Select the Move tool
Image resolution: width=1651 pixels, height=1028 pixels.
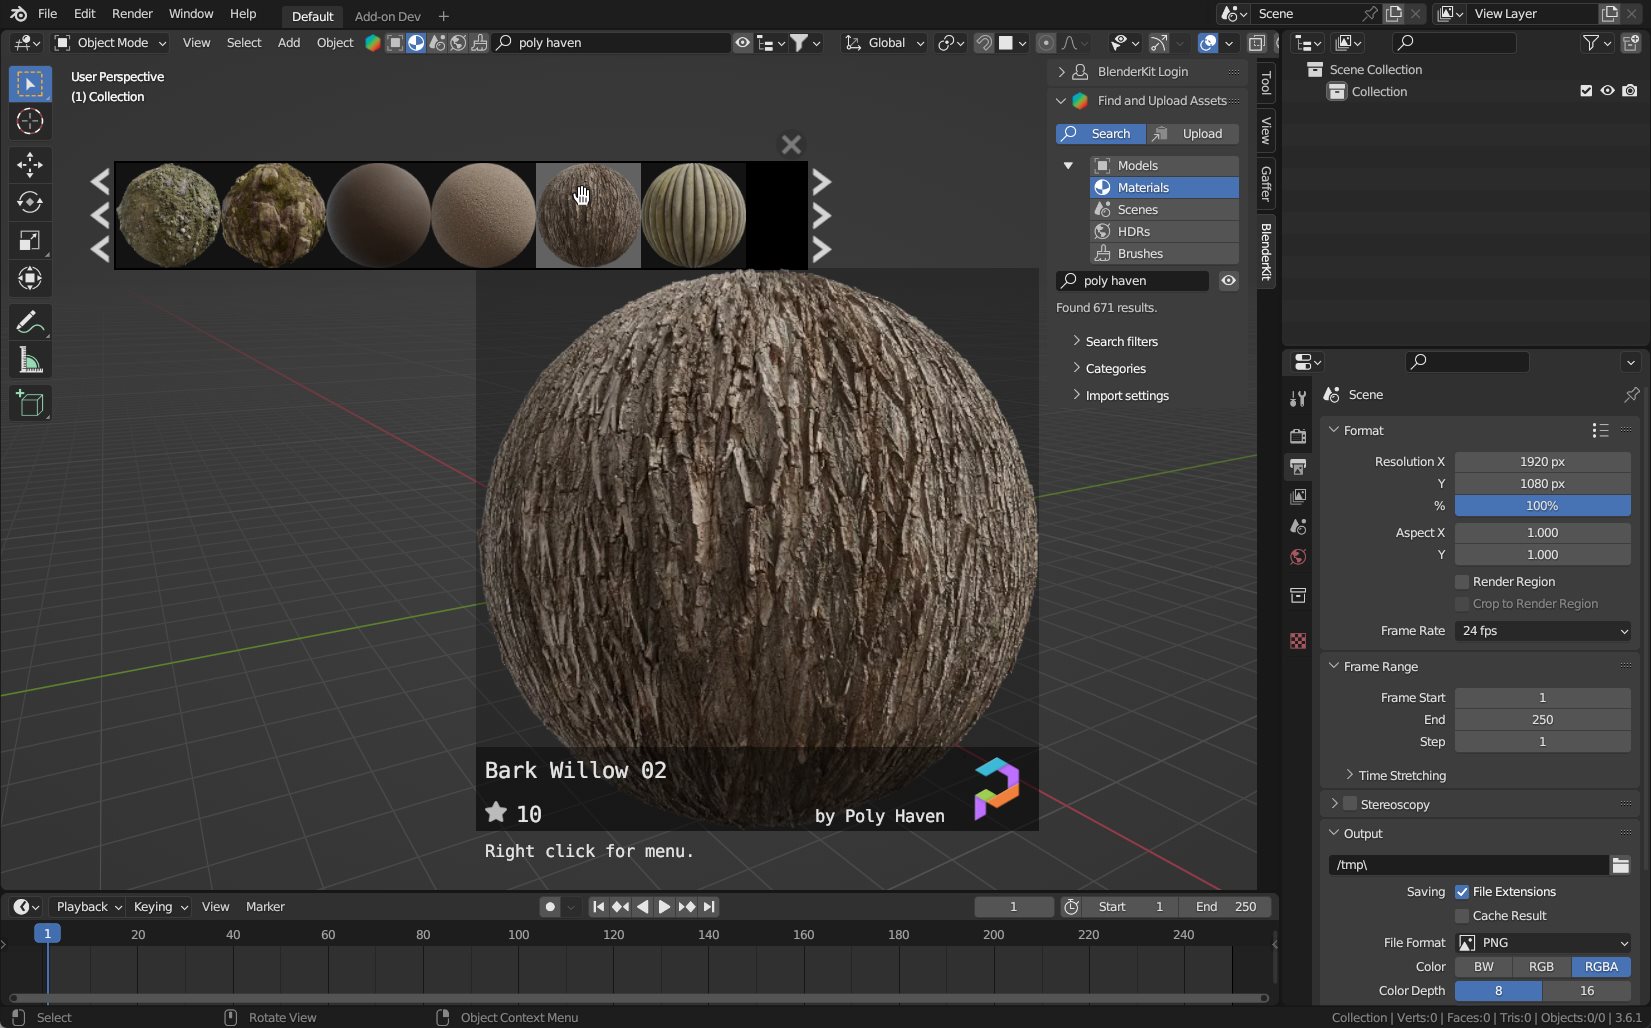(30, 165)
